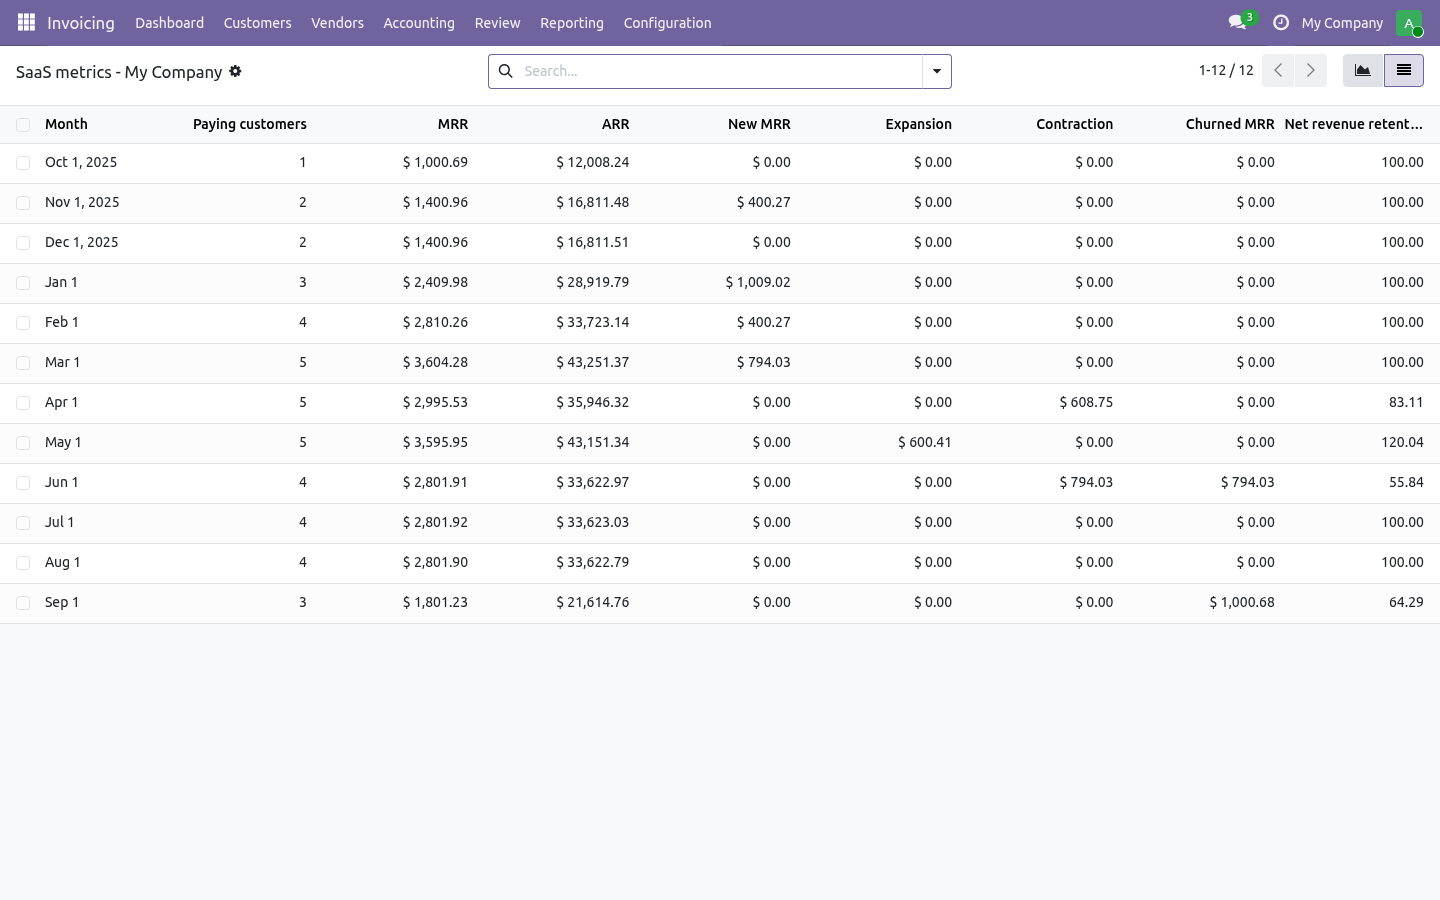Click the 55.84 retention value
The width and height of the screenshot is (1440, 900).
[x=1406, y=482]
